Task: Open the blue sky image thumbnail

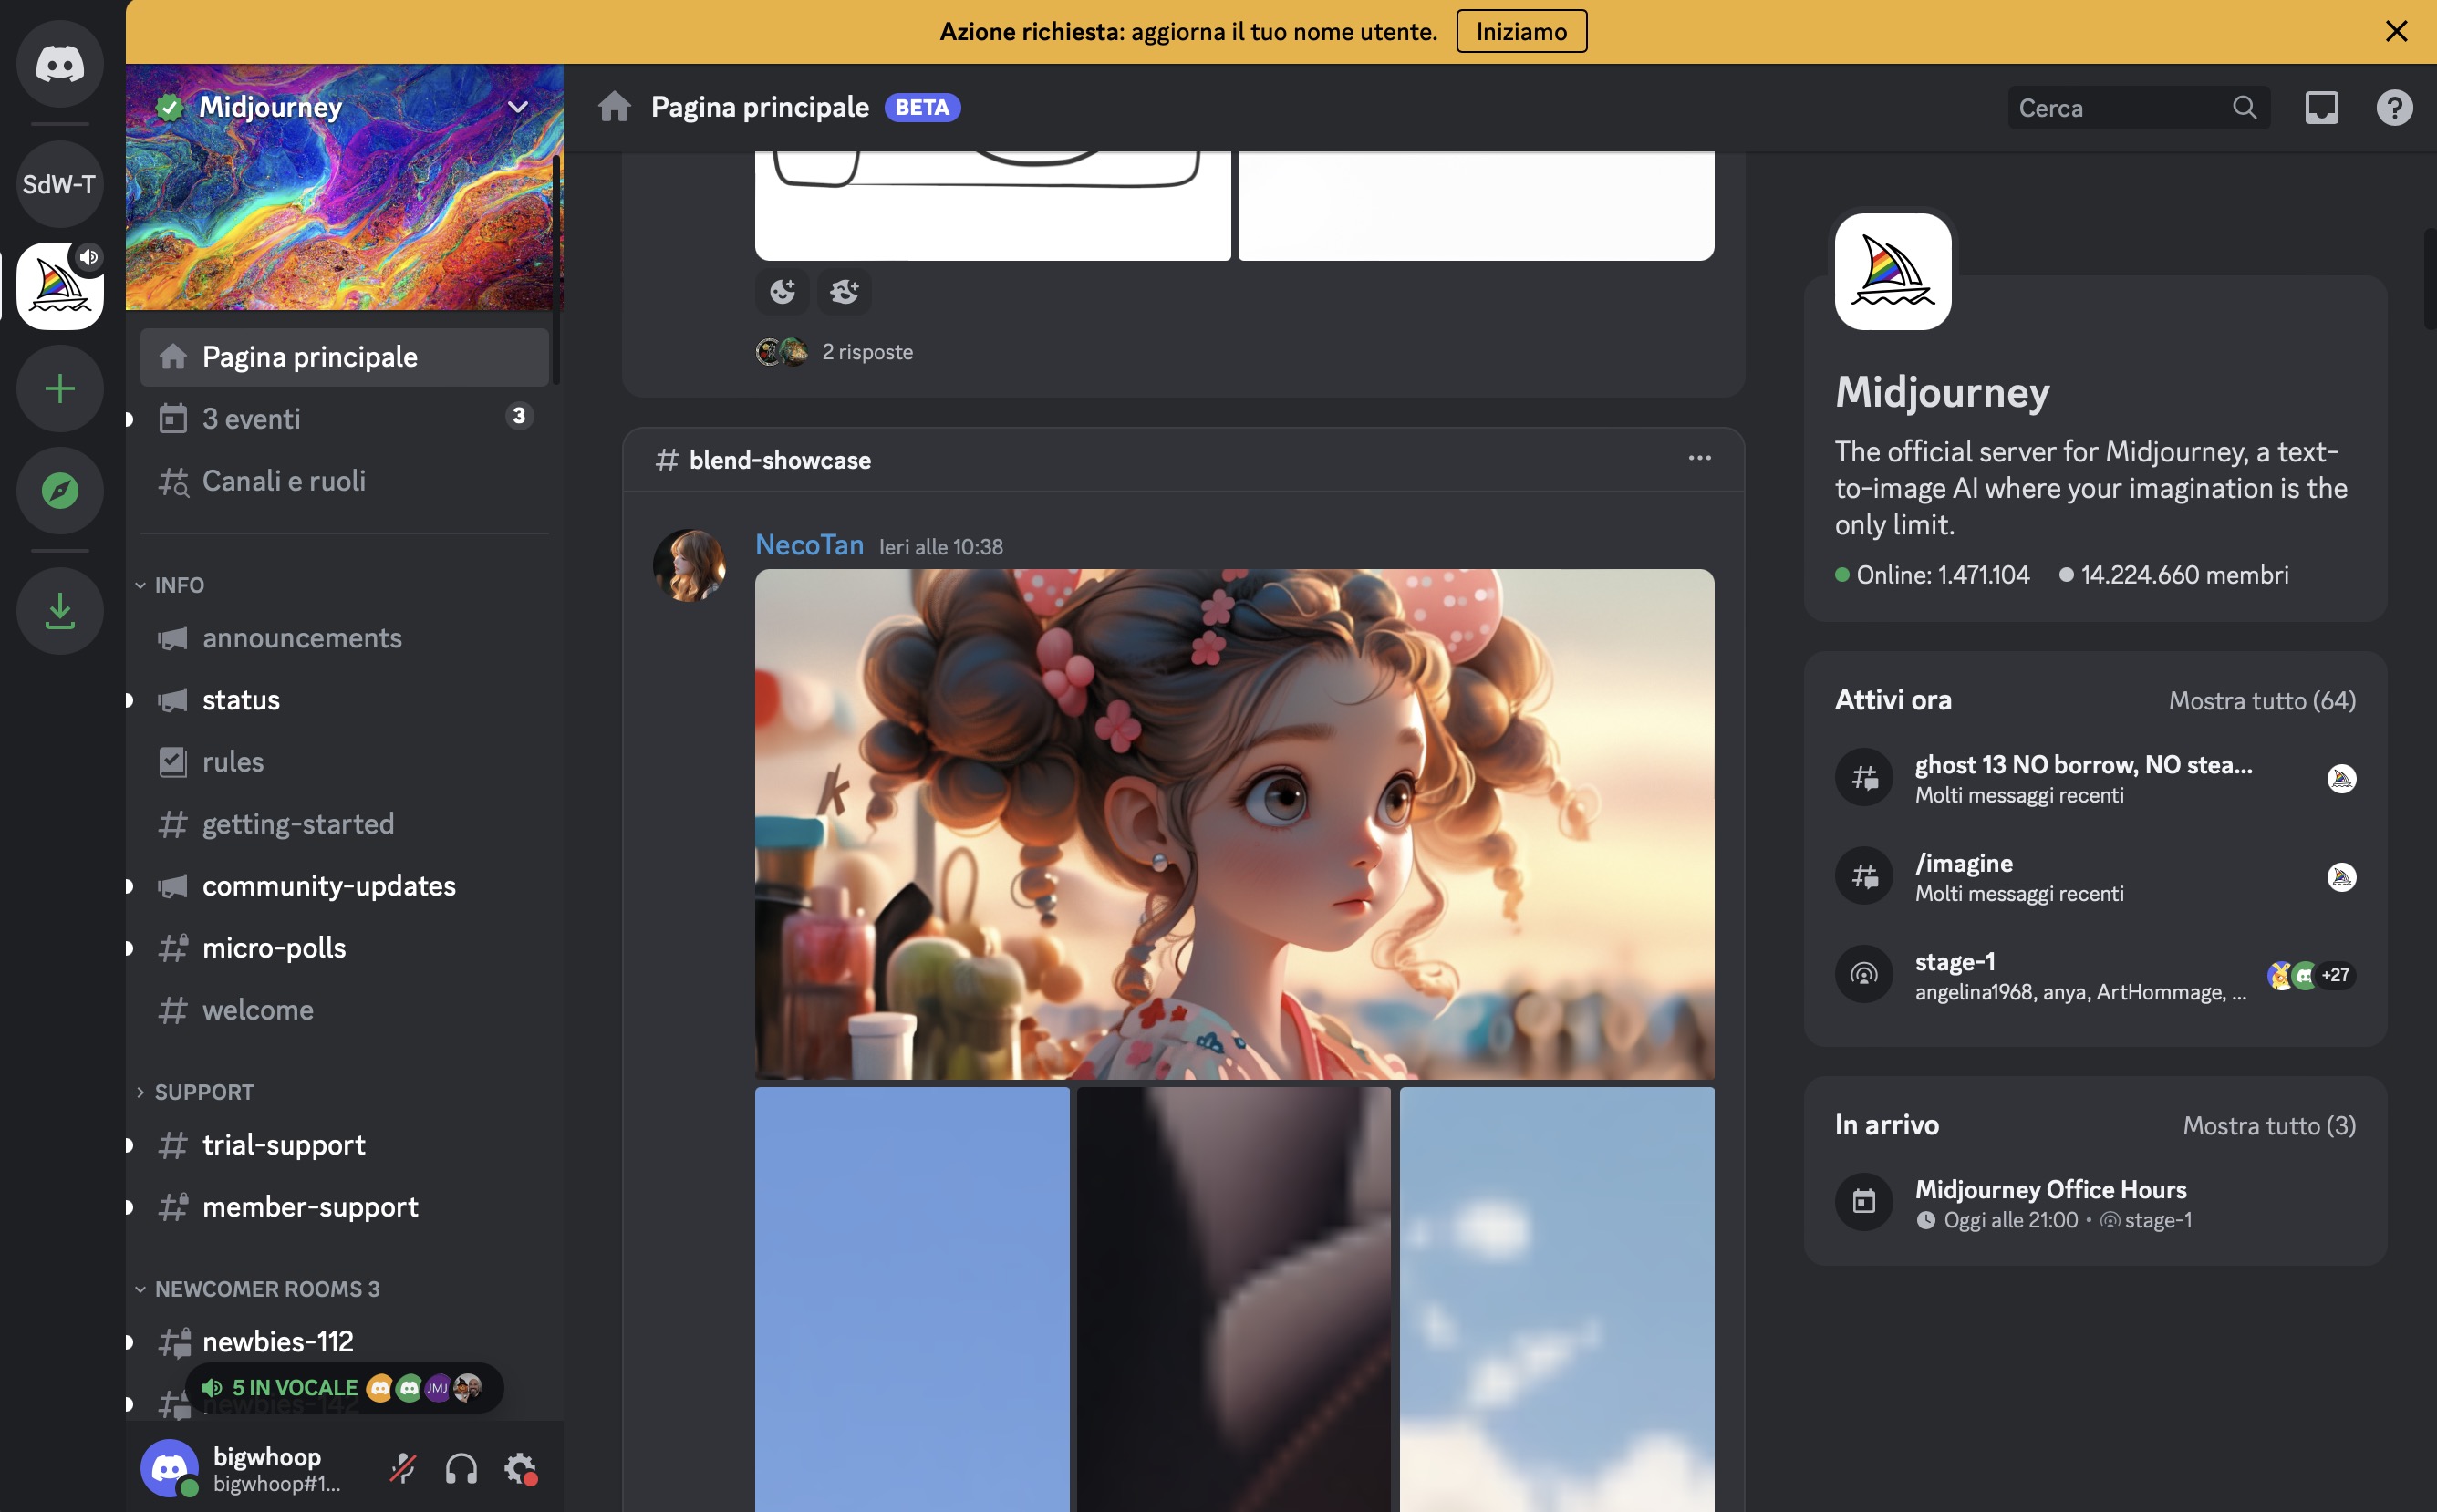Action: [912, 1299]
